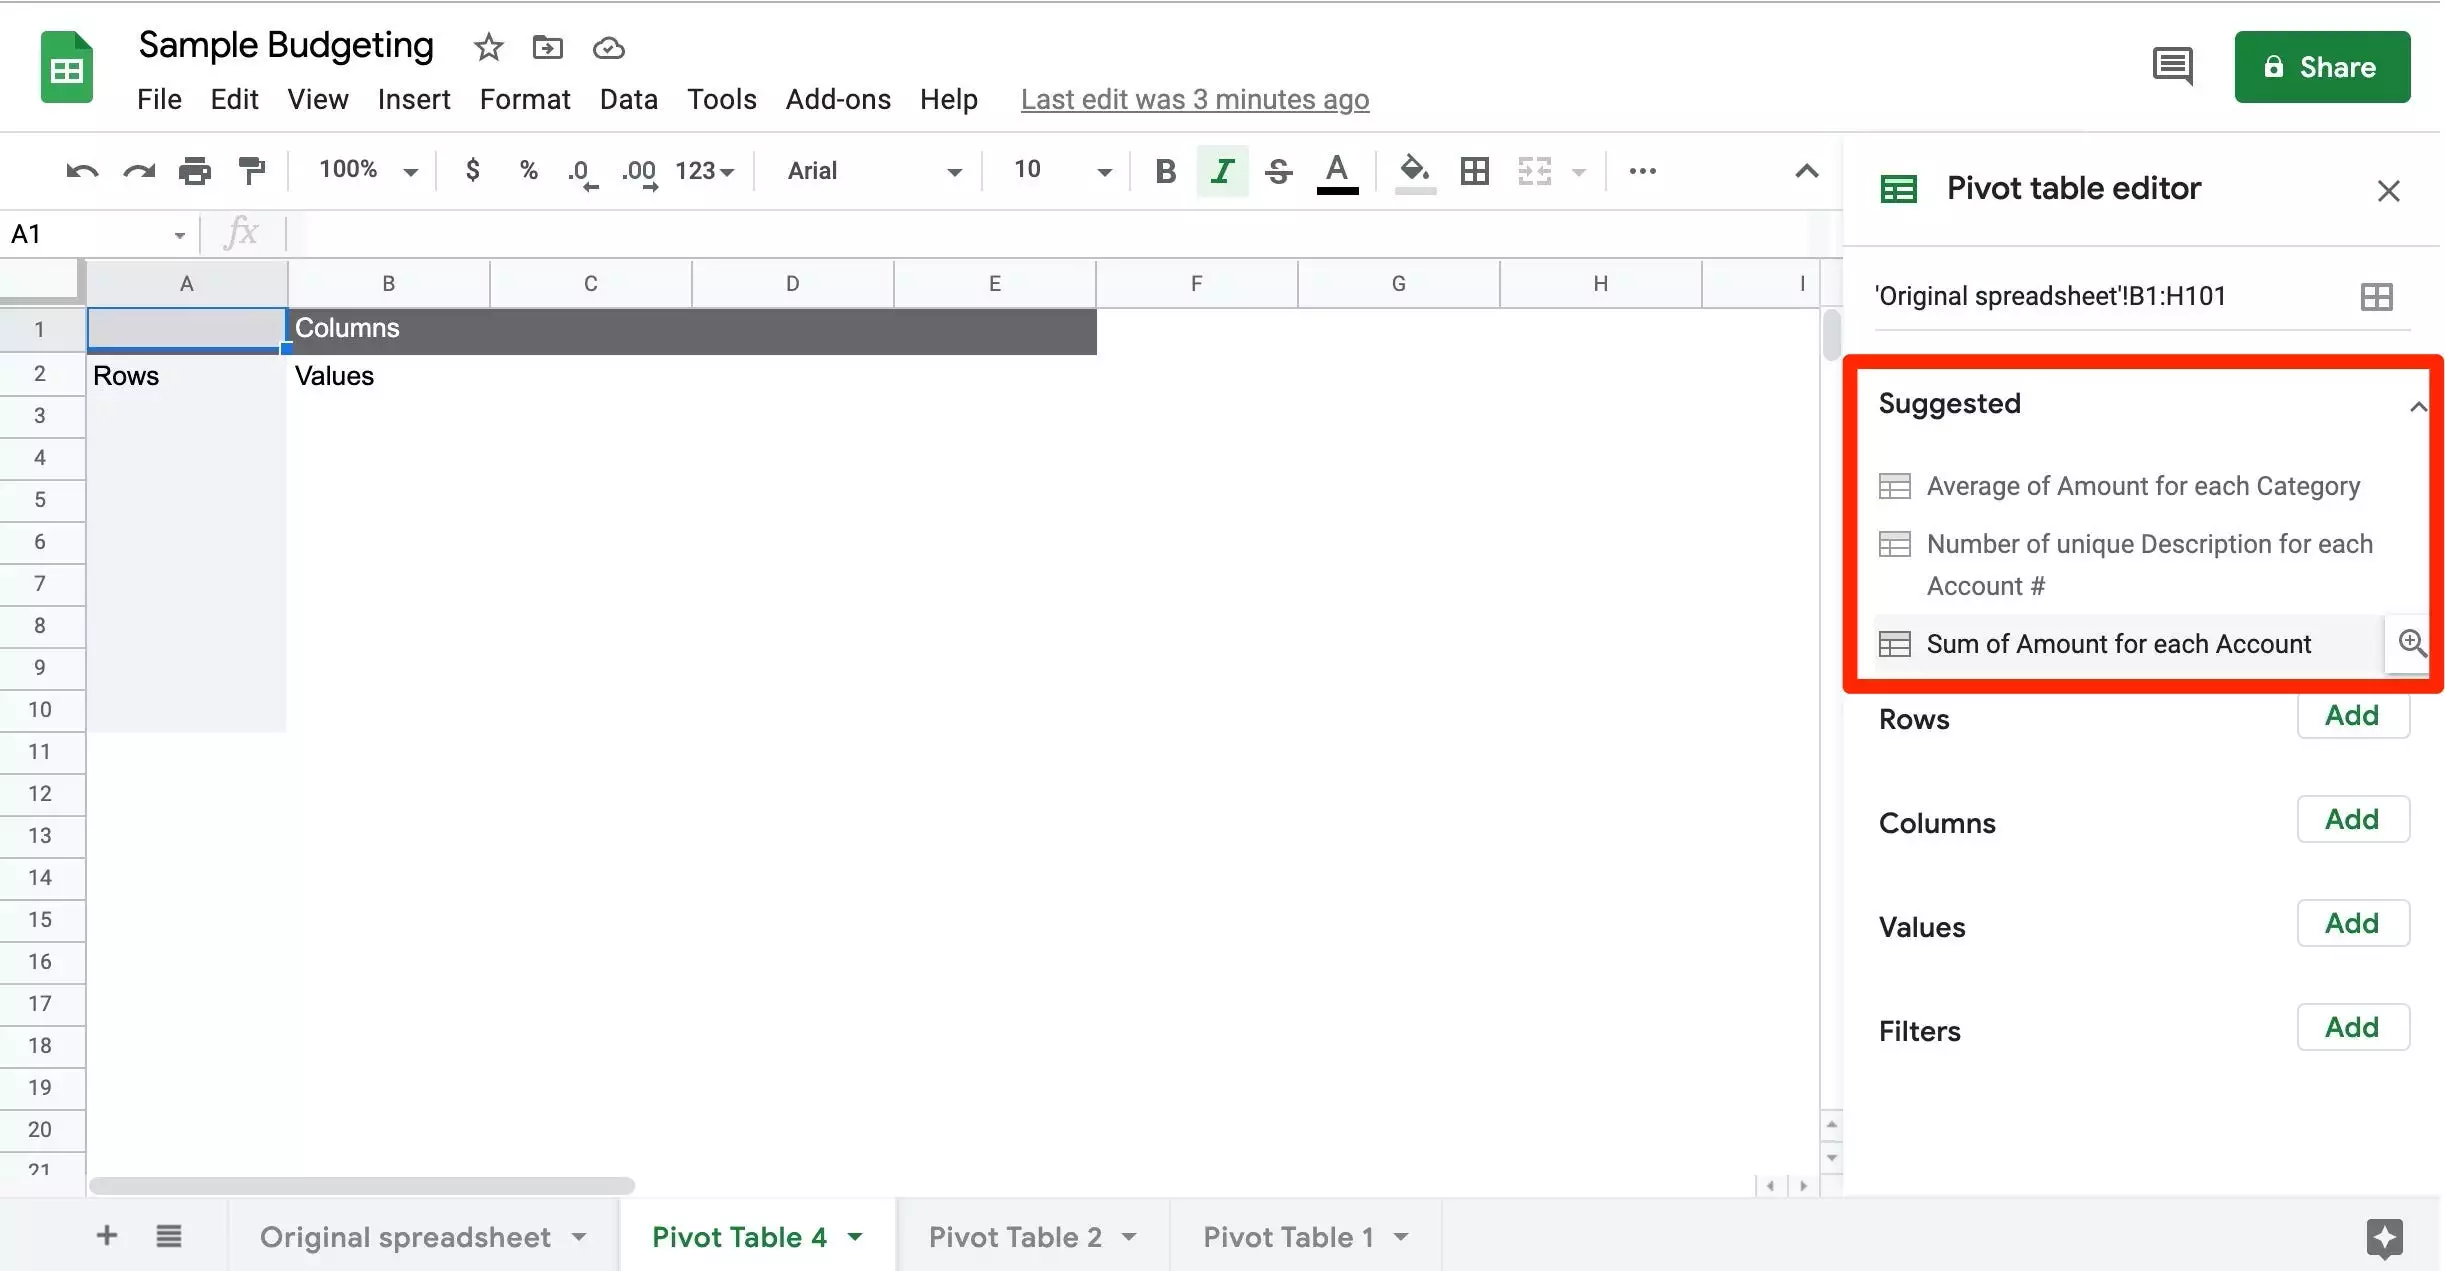Click Add button next to Rows
The width and height of the screenshot is (2445, 1271).
(x=2352, y=716)
